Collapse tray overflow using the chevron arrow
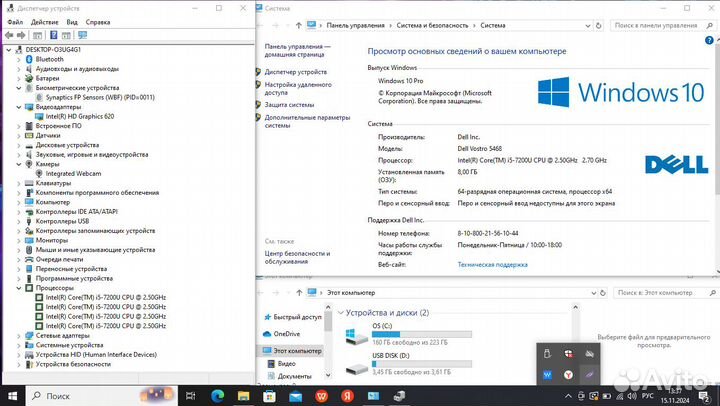The width and height of the screenshot is (720, 406). click(x=568, y=396)
